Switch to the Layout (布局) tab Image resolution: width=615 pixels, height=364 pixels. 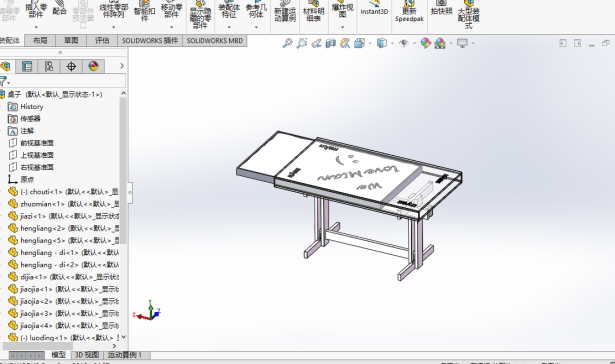coord(40,40)
